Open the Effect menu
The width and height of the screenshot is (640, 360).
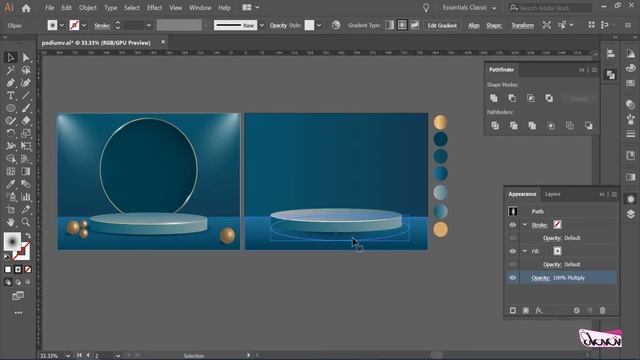(x=154, y=8)
